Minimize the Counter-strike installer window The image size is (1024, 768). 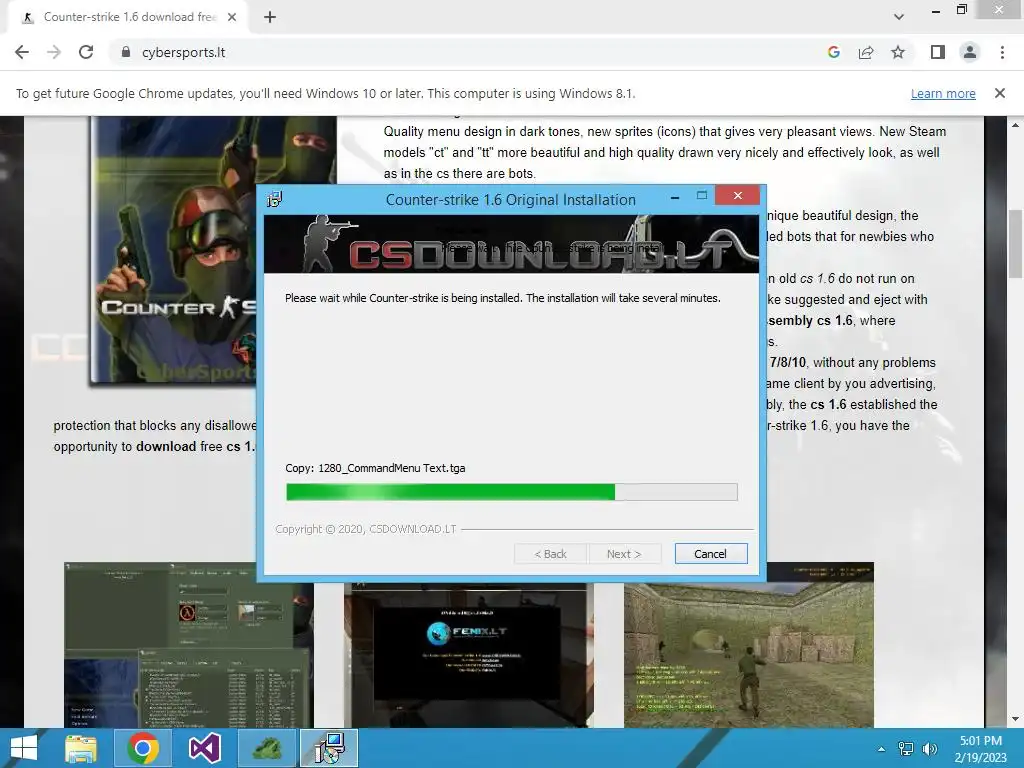pos(675,196)
